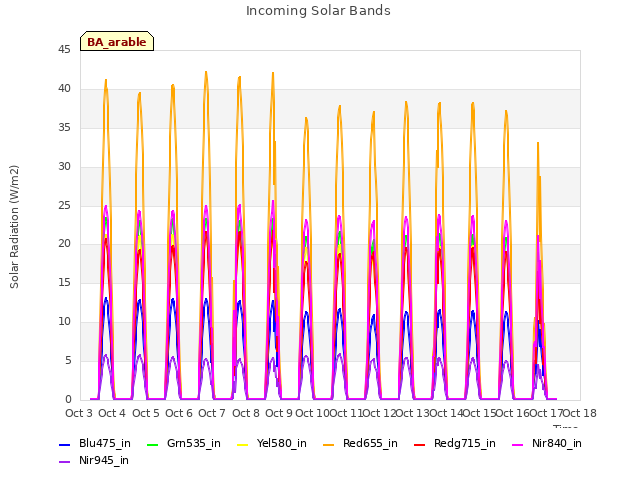Click the magenta Nir840 peak on Oct 13
640x480 pixels.
[x=406, y=217]
